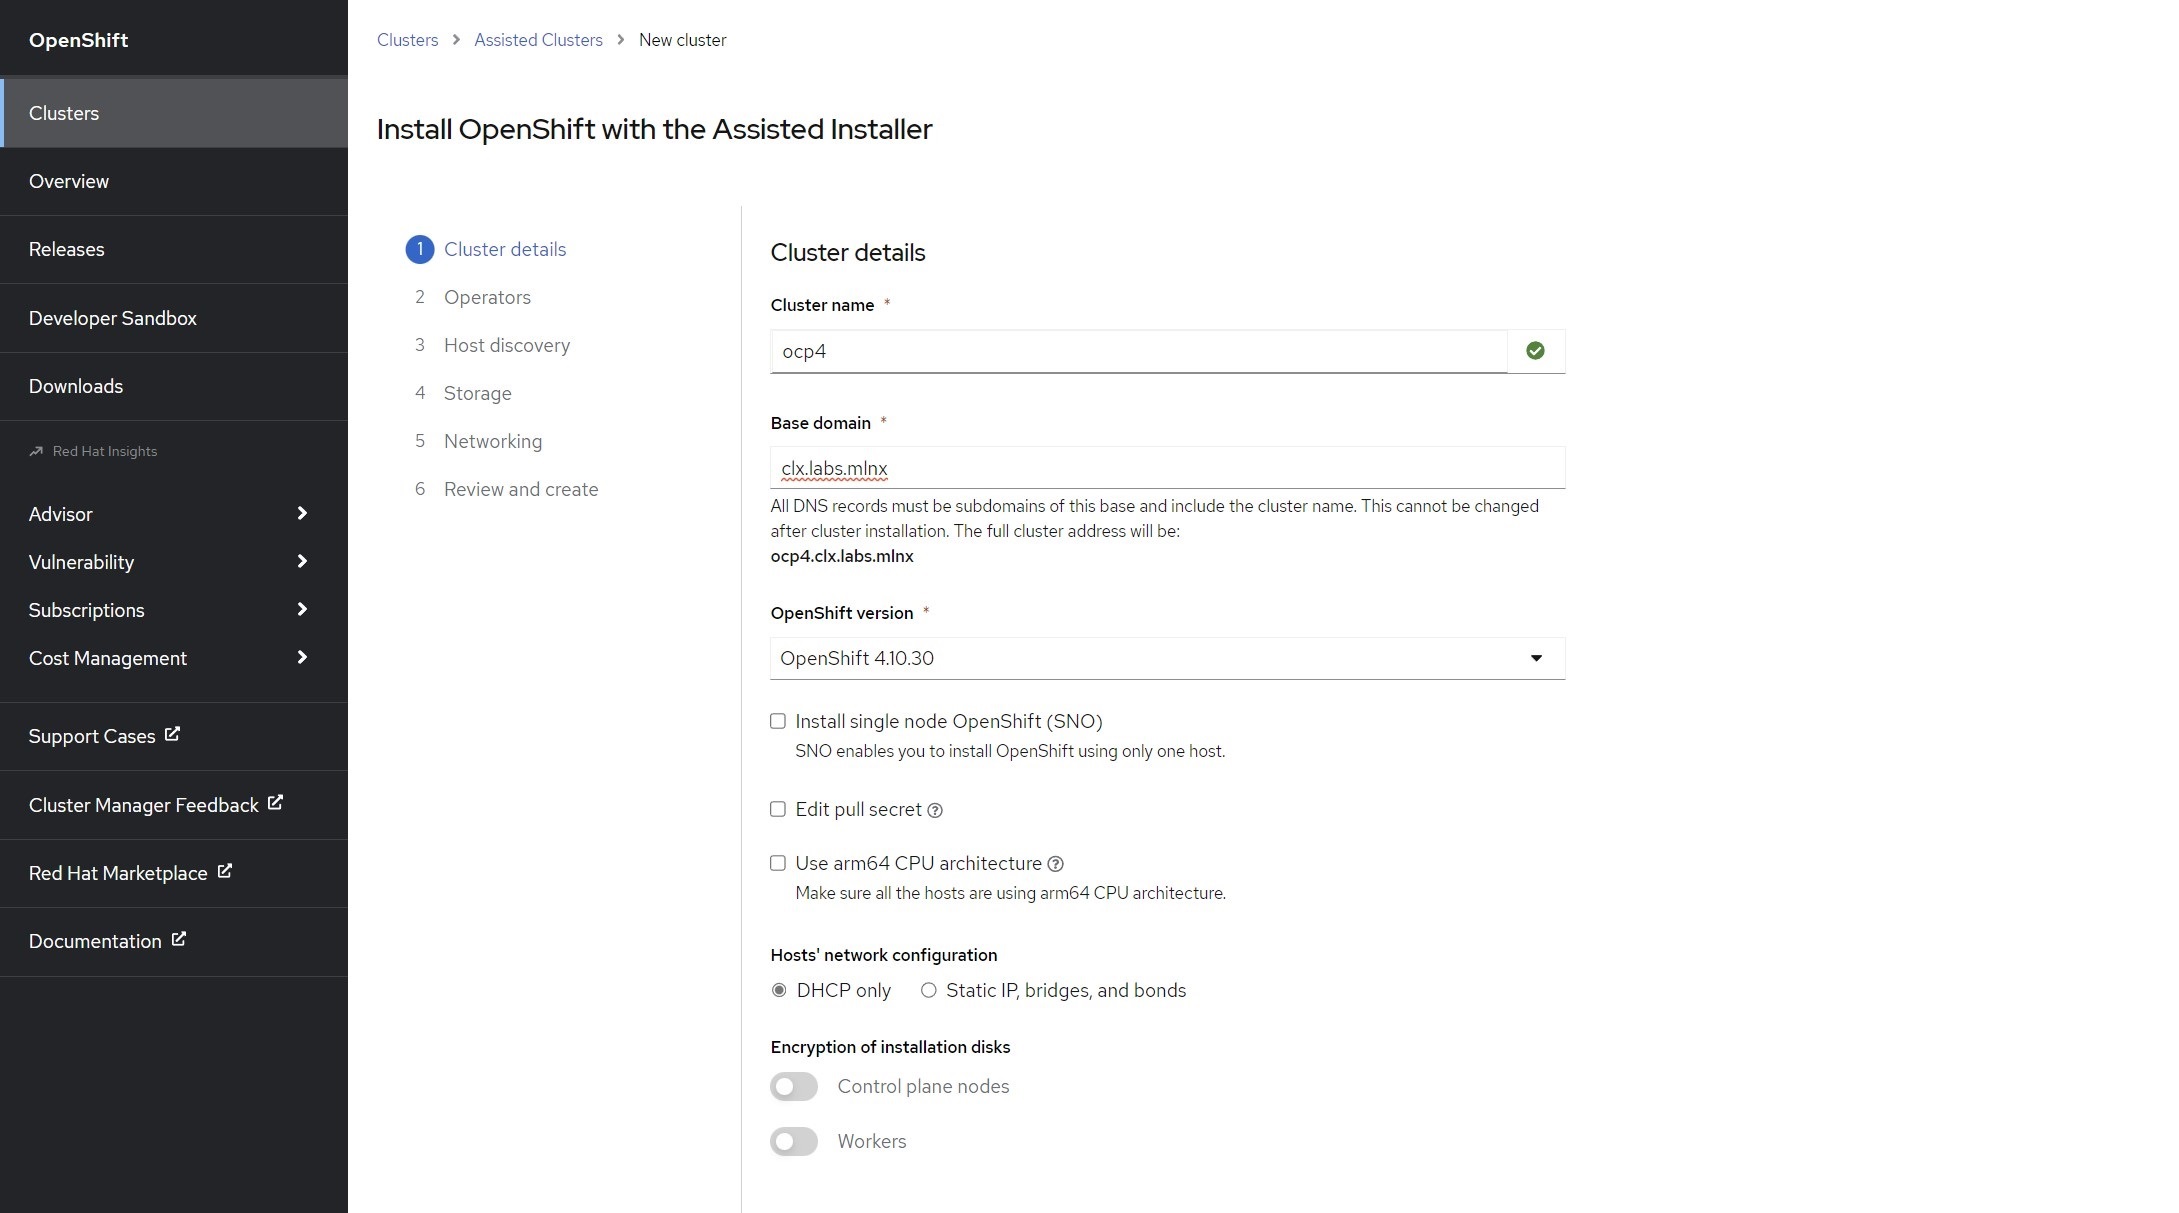2179x1213 pixels.
Task: Click the OpenShift logo text in sidebar header
Action: click(79, 40)
